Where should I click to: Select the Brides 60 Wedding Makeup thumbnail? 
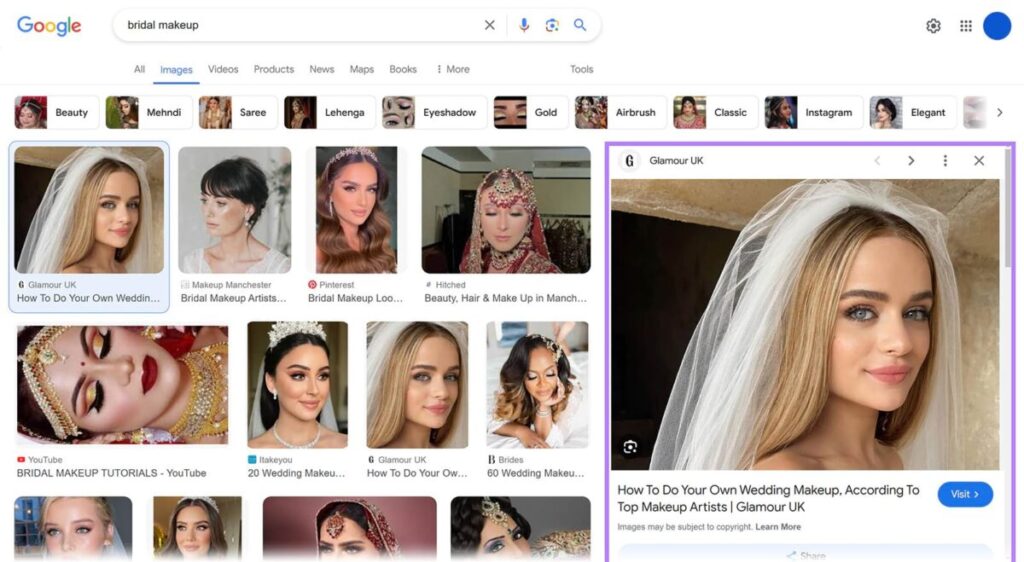point(537,385)
